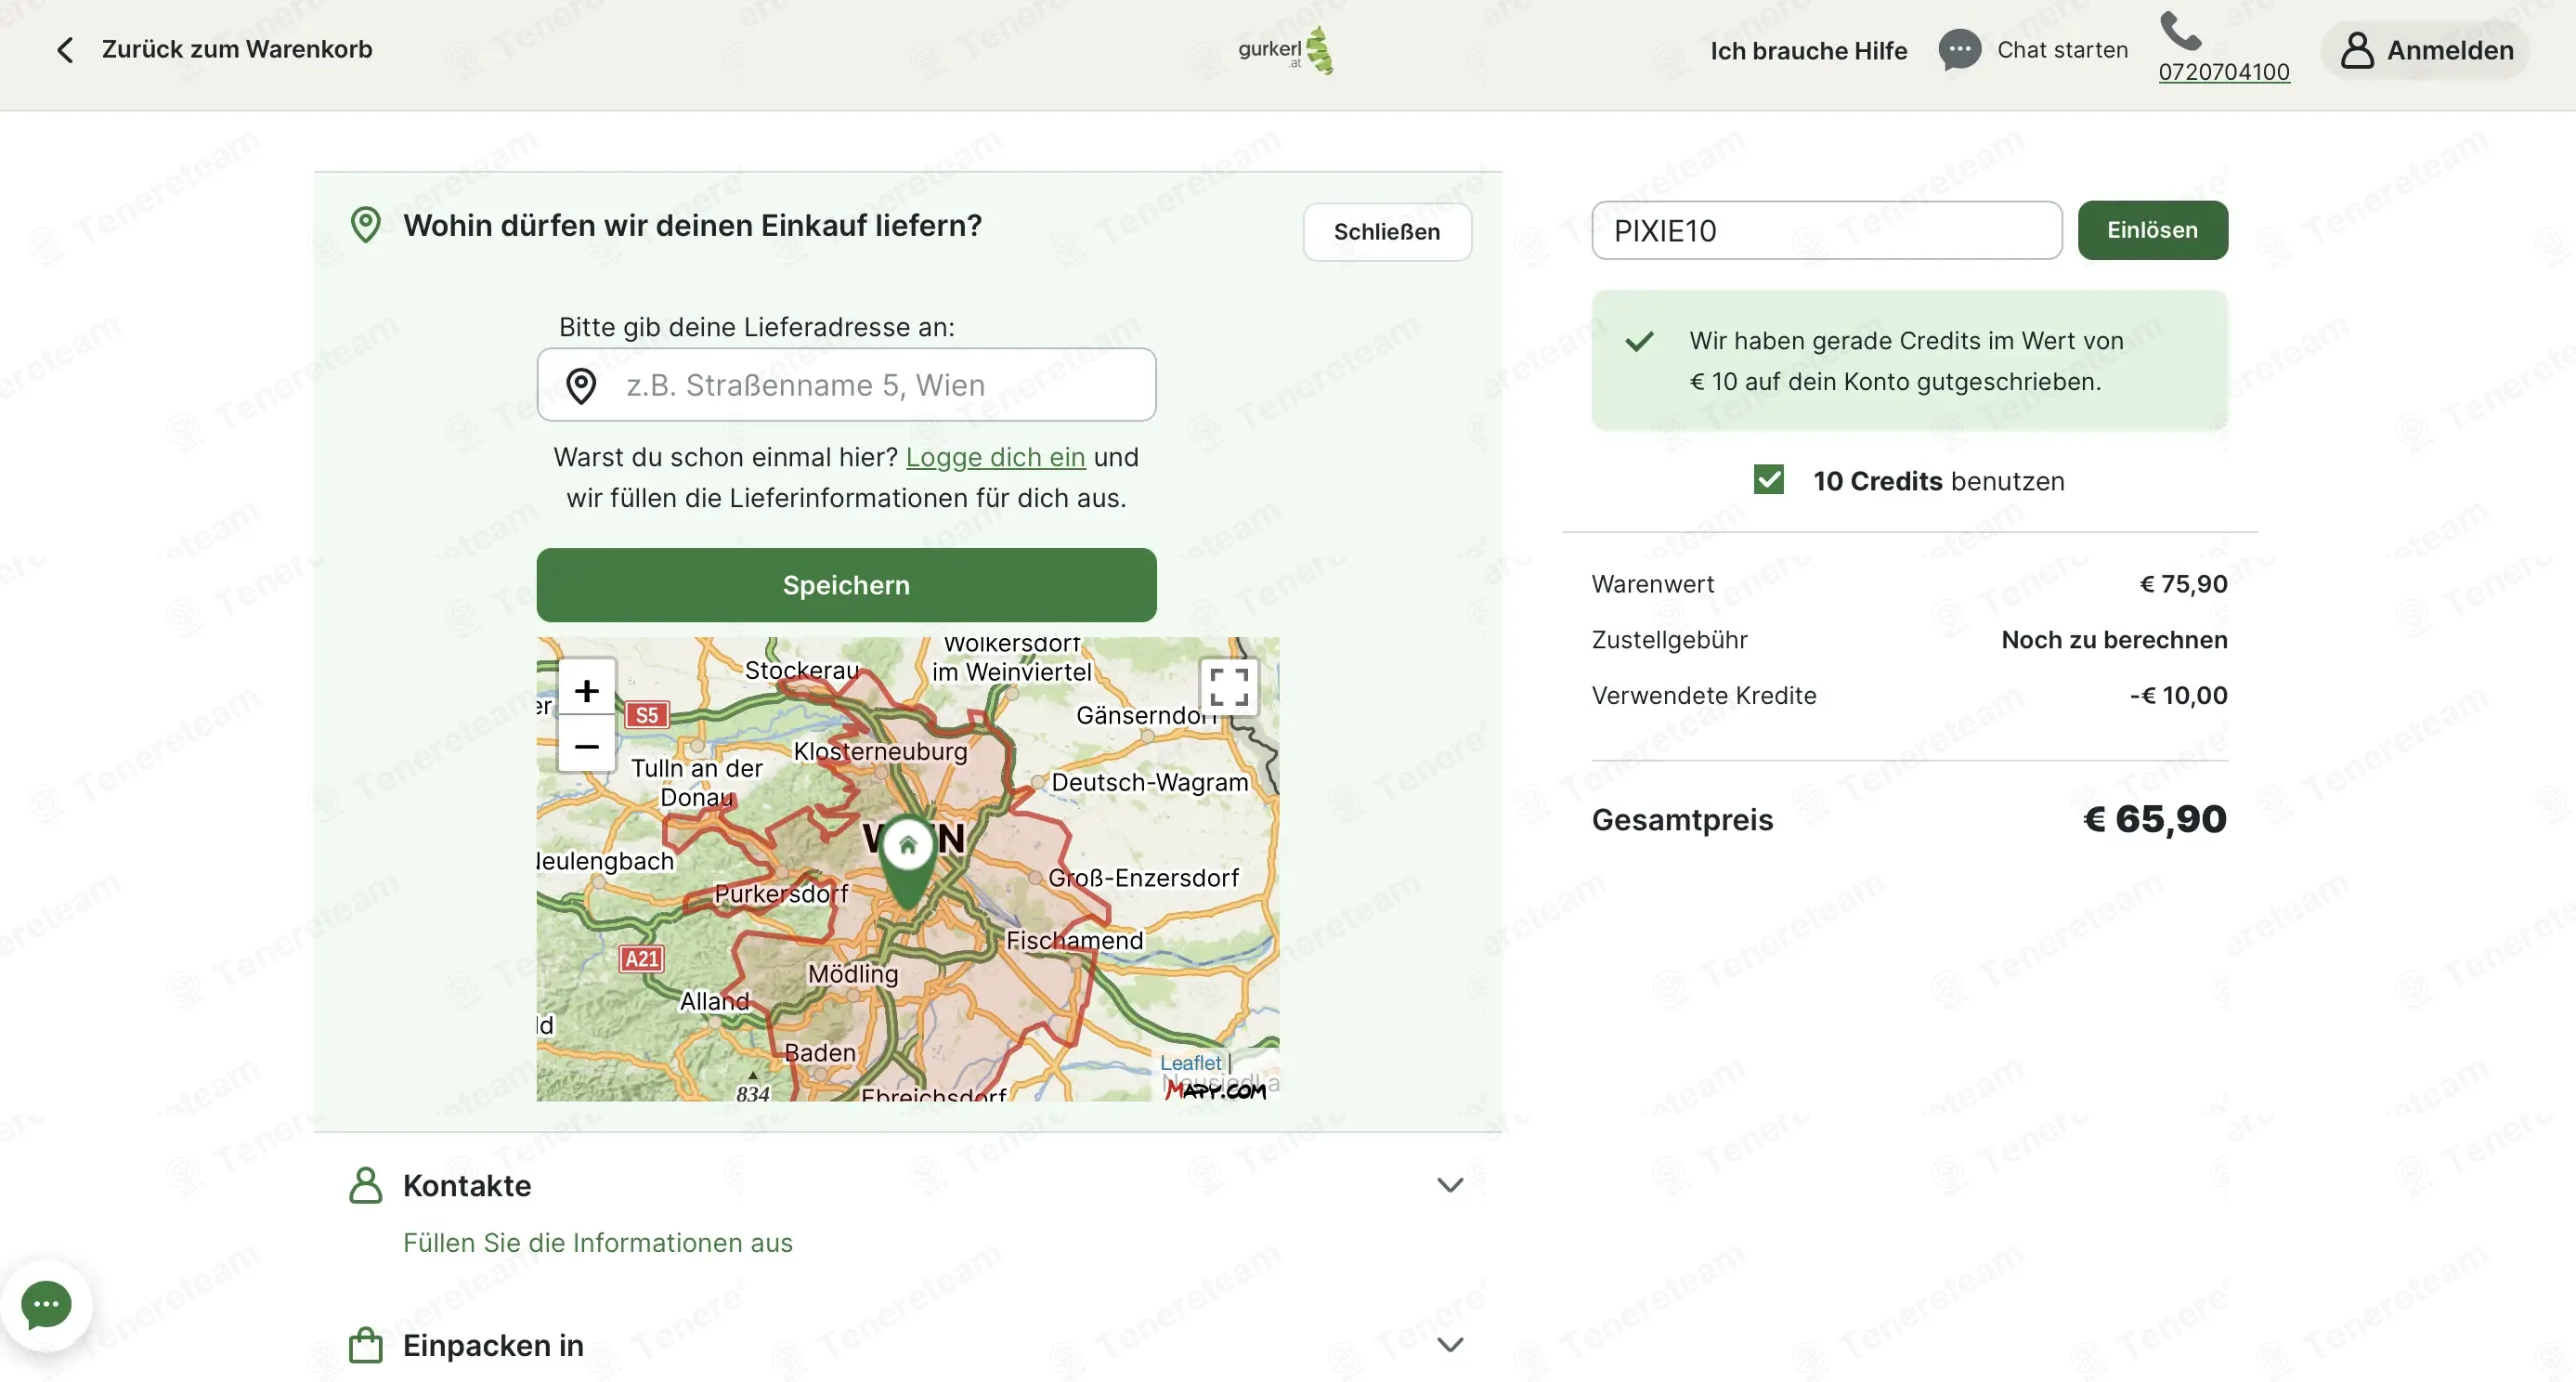Click the Einlösen button
The width and height of the screenshot is (2576, 1382).
[x=2152, y=230]
